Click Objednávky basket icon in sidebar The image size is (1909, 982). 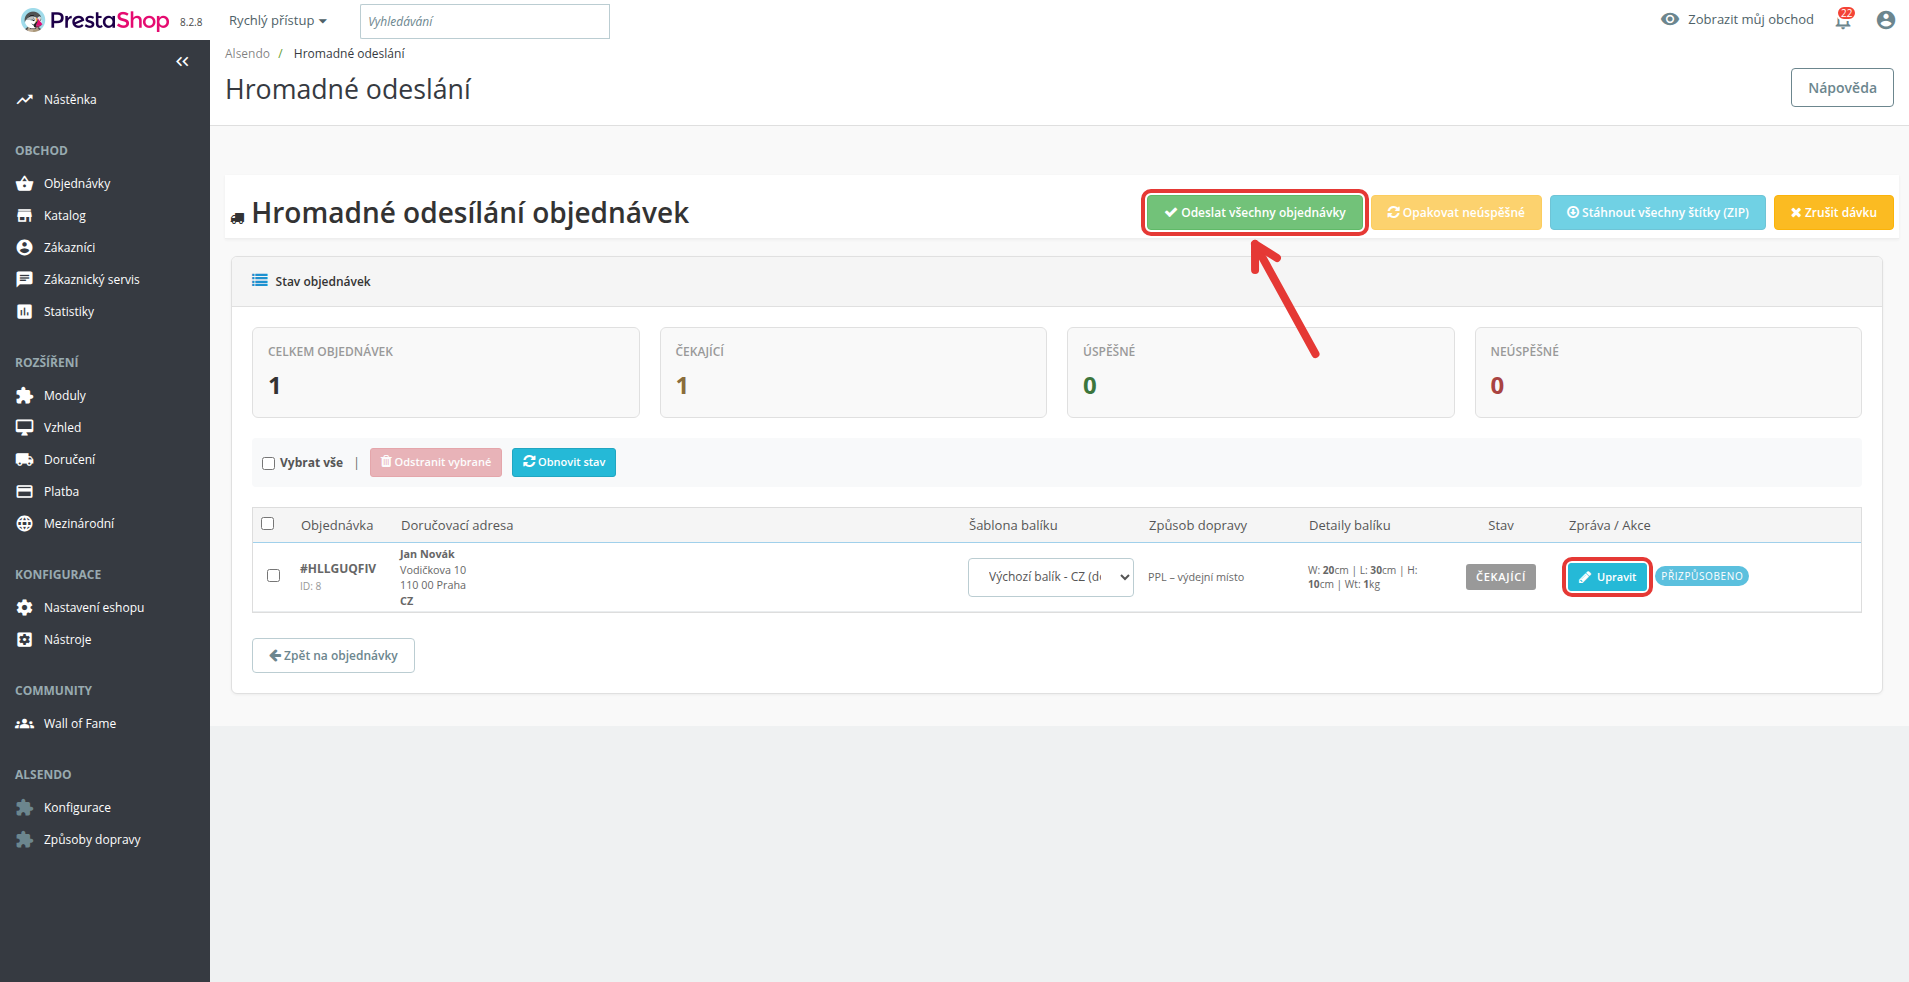tap(25, 184)
